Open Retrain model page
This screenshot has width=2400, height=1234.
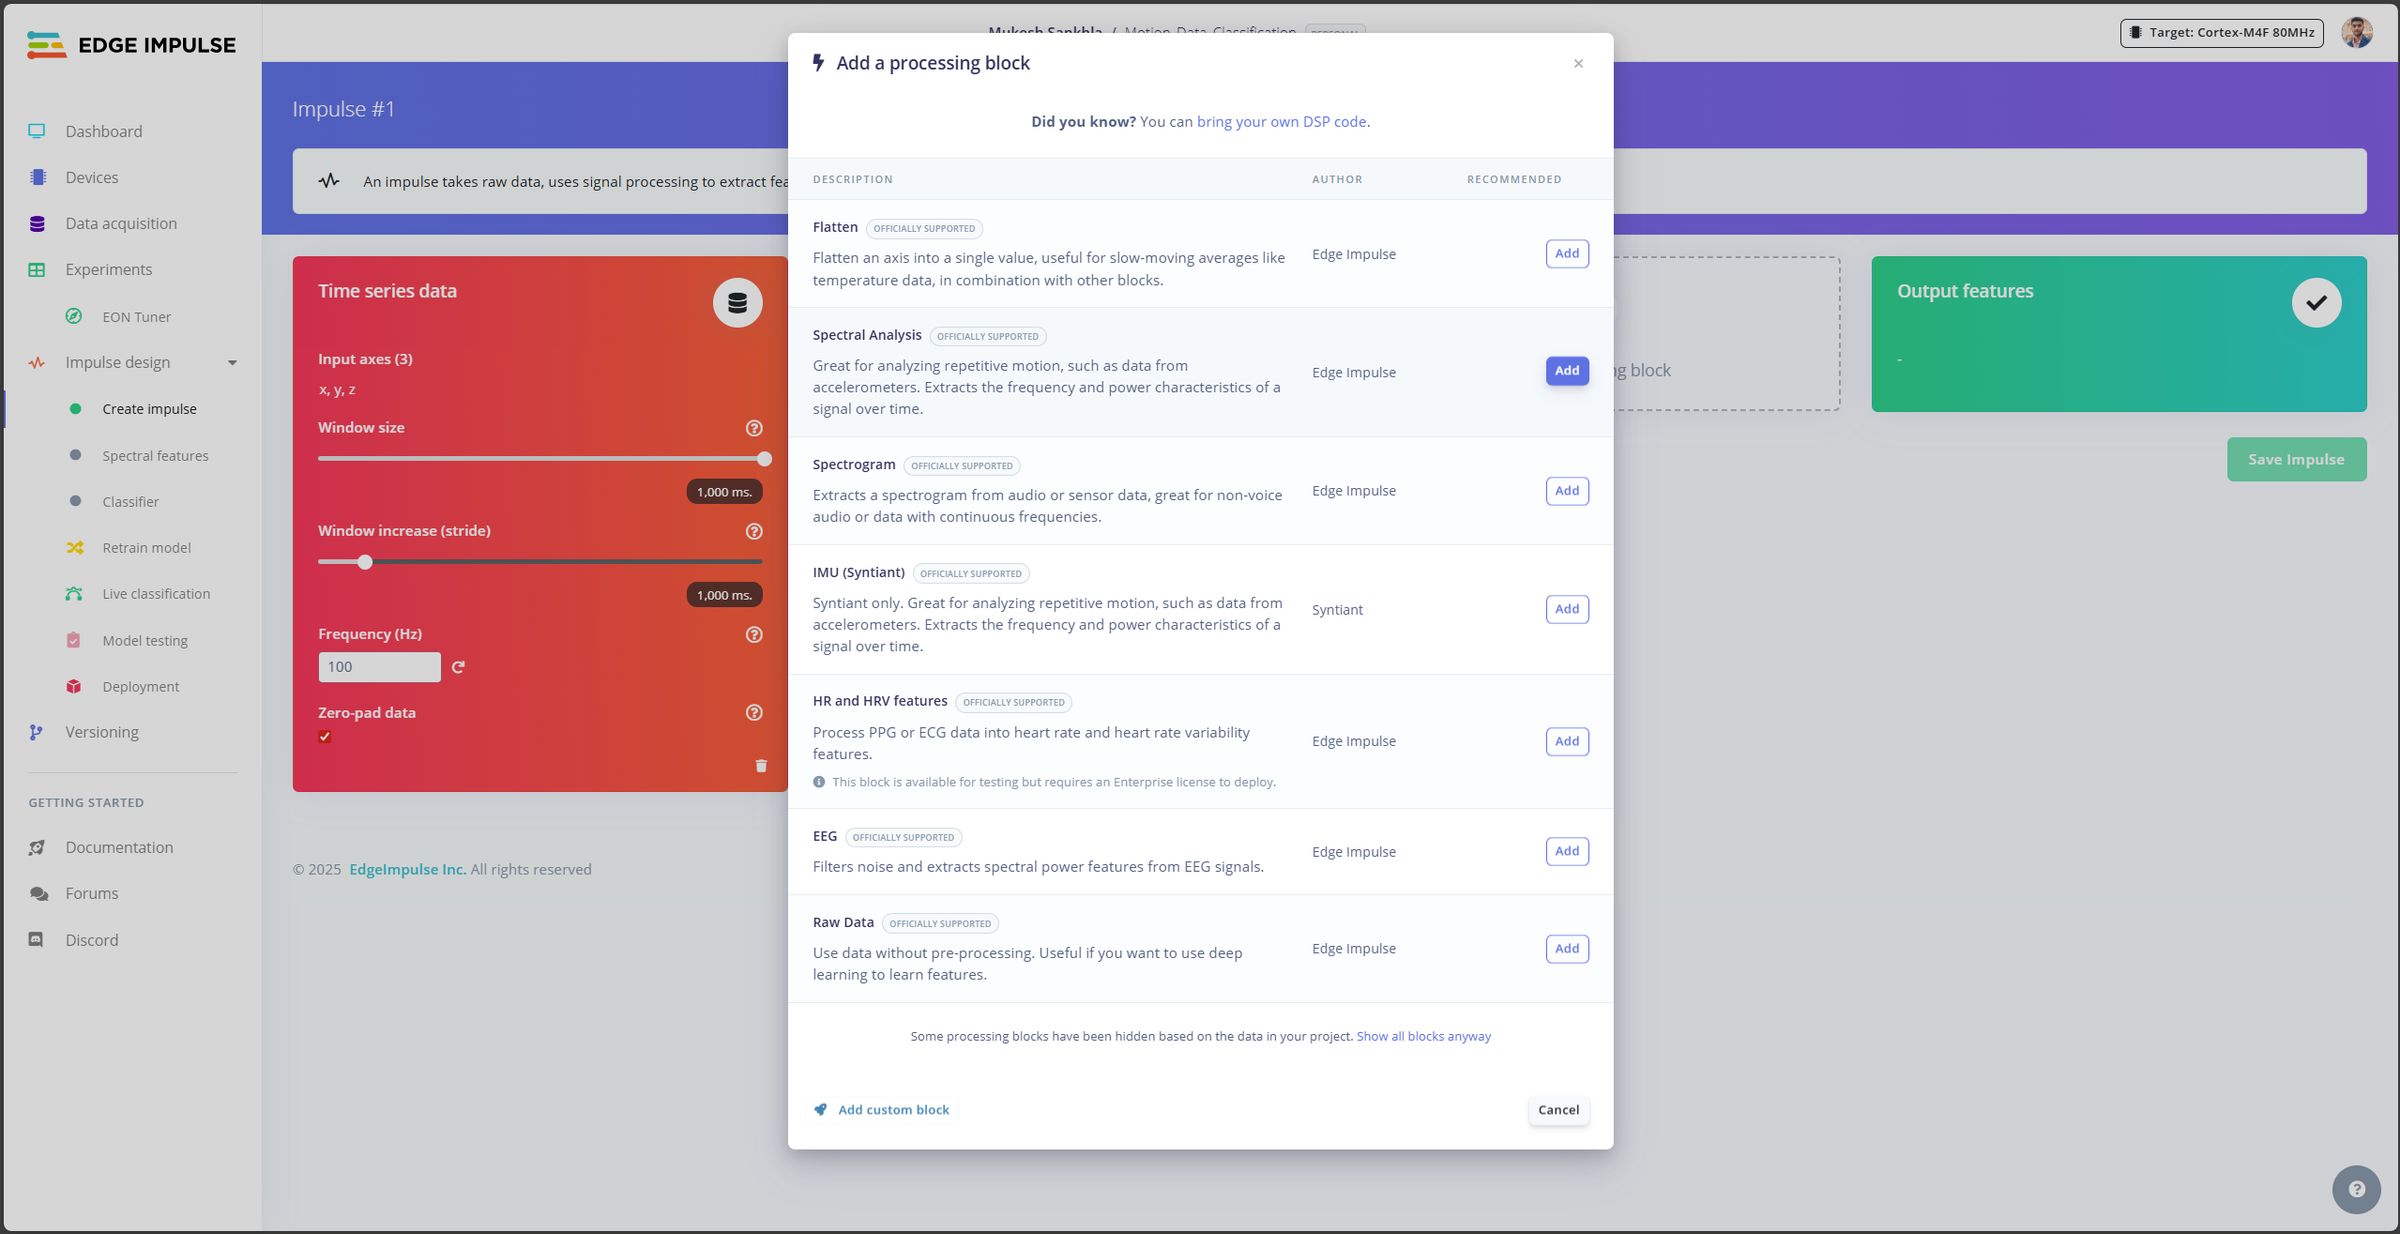tap(146, 547)
